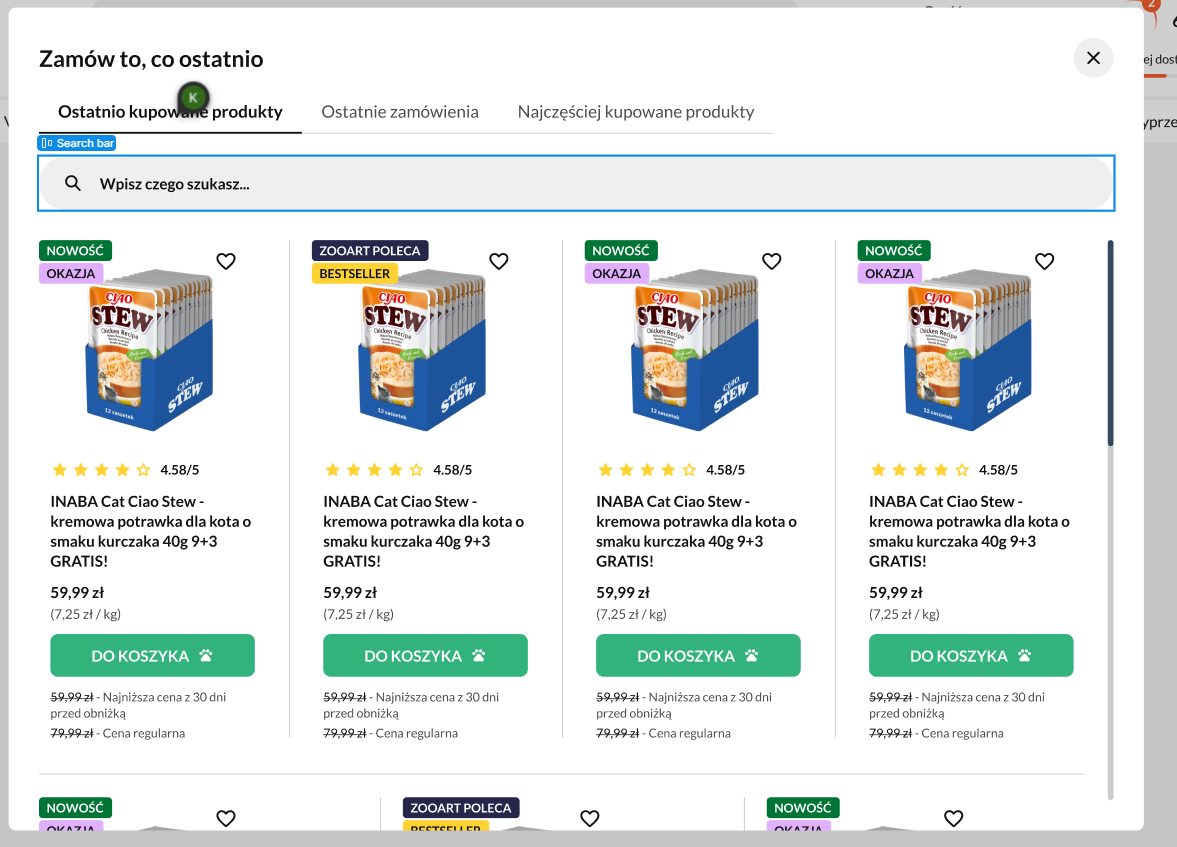The width and height of the screenshot is (1177, 847).
Task: Close the reorder dialog
Action: click(x=1093, y=58)
